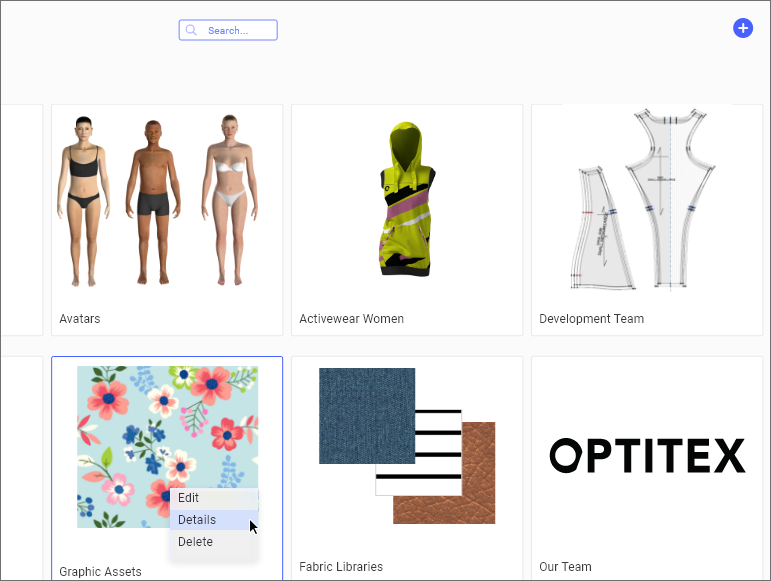Click the Our Team label
The image size is (771, 581).
pos(565,567)
